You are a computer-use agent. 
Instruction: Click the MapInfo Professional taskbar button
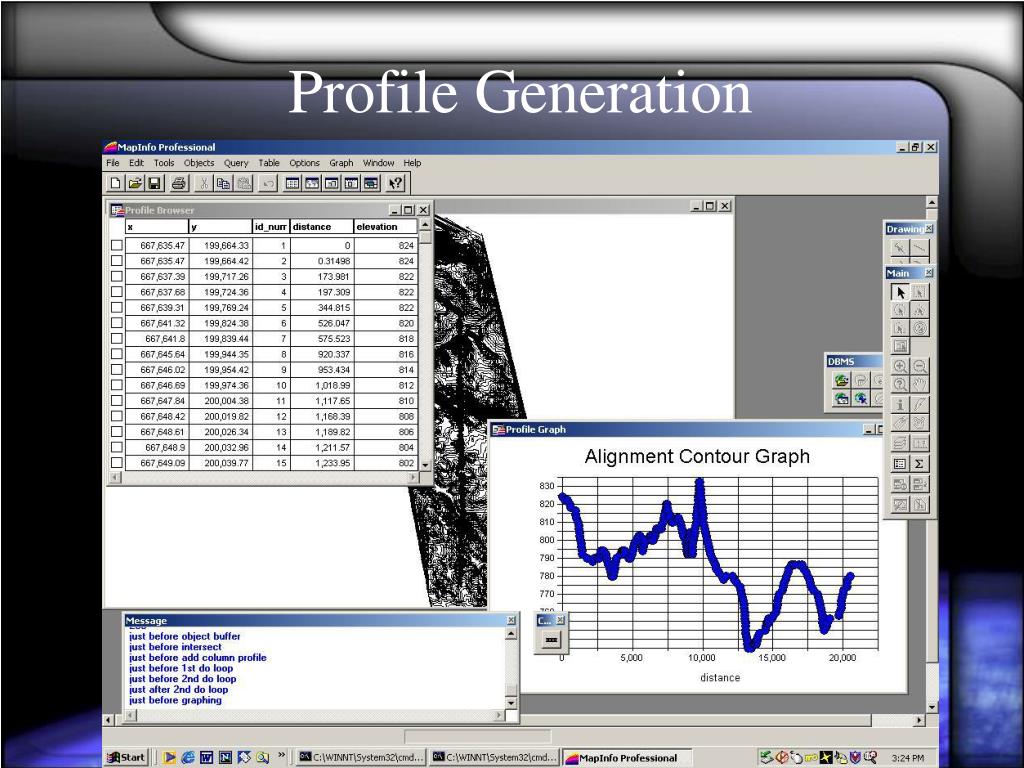tap(627, 758)
